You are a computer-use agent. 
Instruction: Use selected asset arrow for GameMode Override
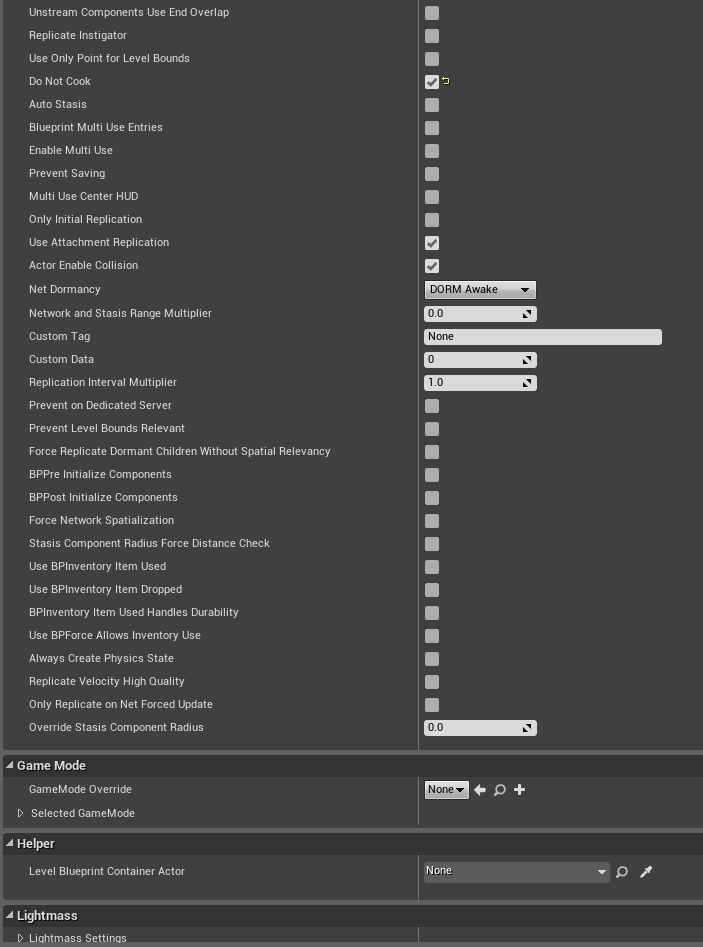point(480,790)
